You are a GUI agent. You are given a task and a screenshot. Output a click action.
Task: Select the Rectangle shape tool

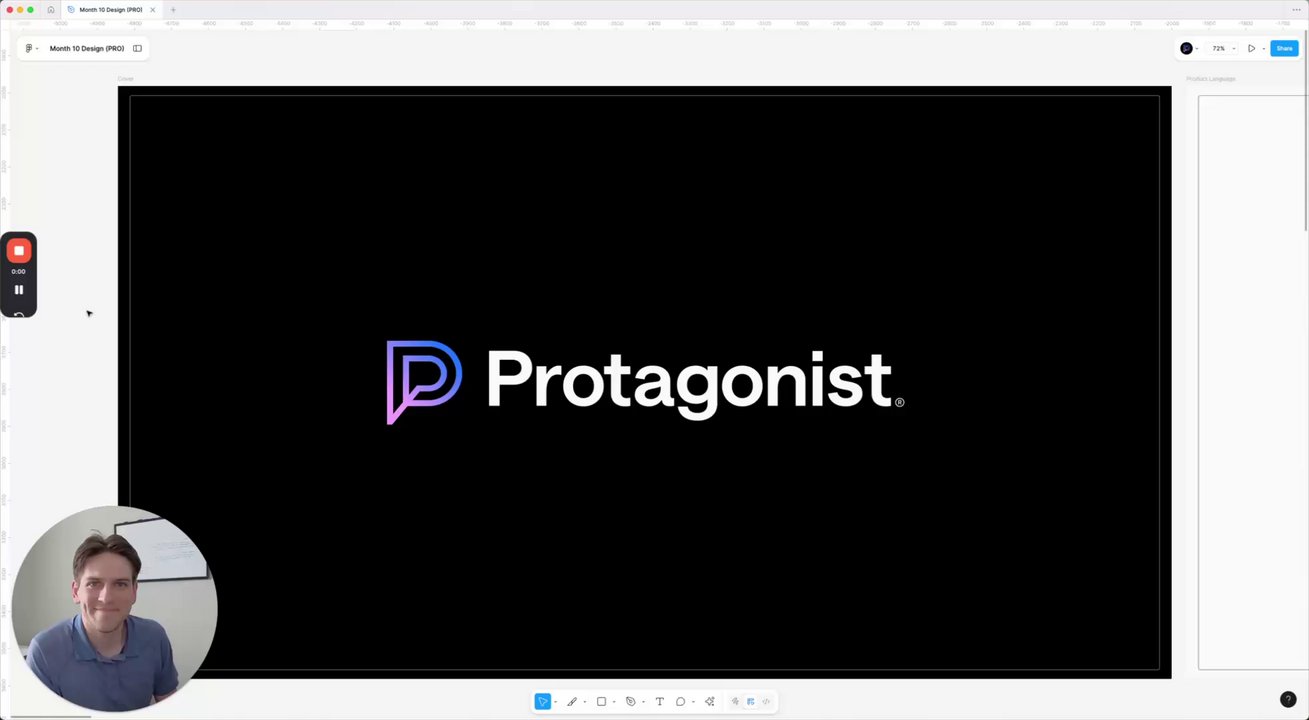click(601, 702)
